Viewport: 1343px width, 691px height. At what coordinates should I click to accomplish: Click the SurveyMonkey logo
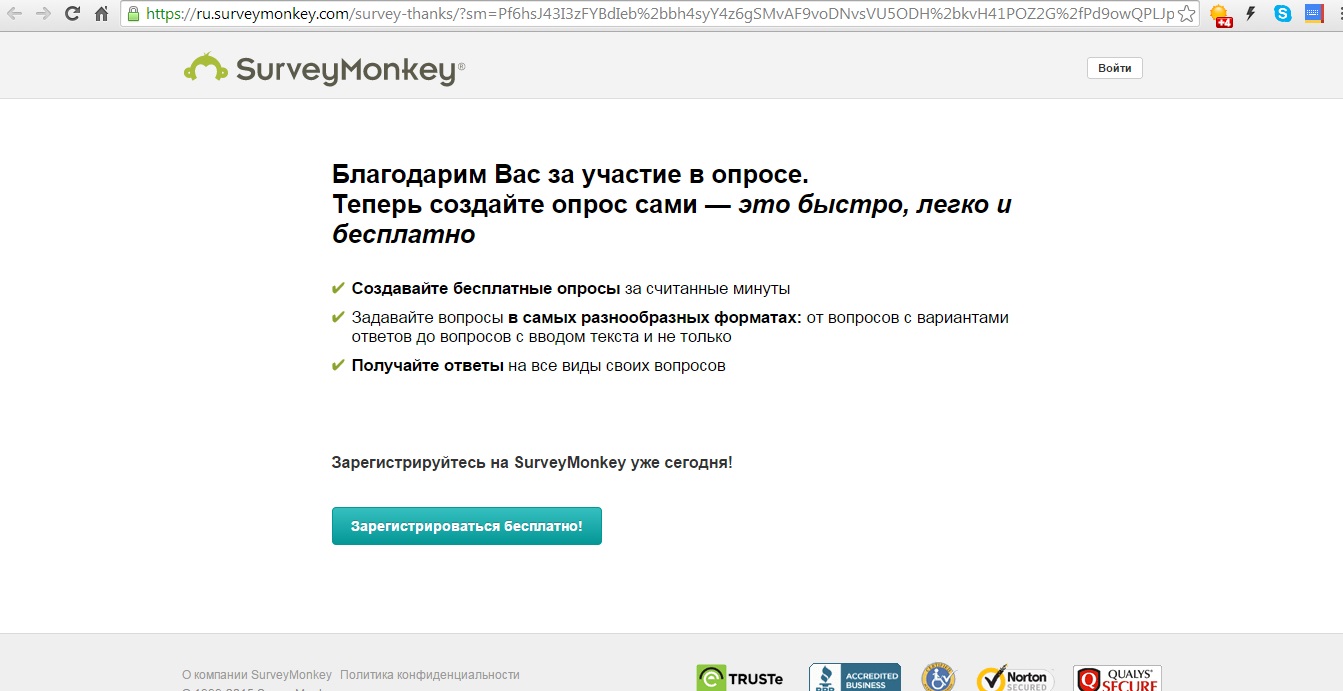[324, 68]
